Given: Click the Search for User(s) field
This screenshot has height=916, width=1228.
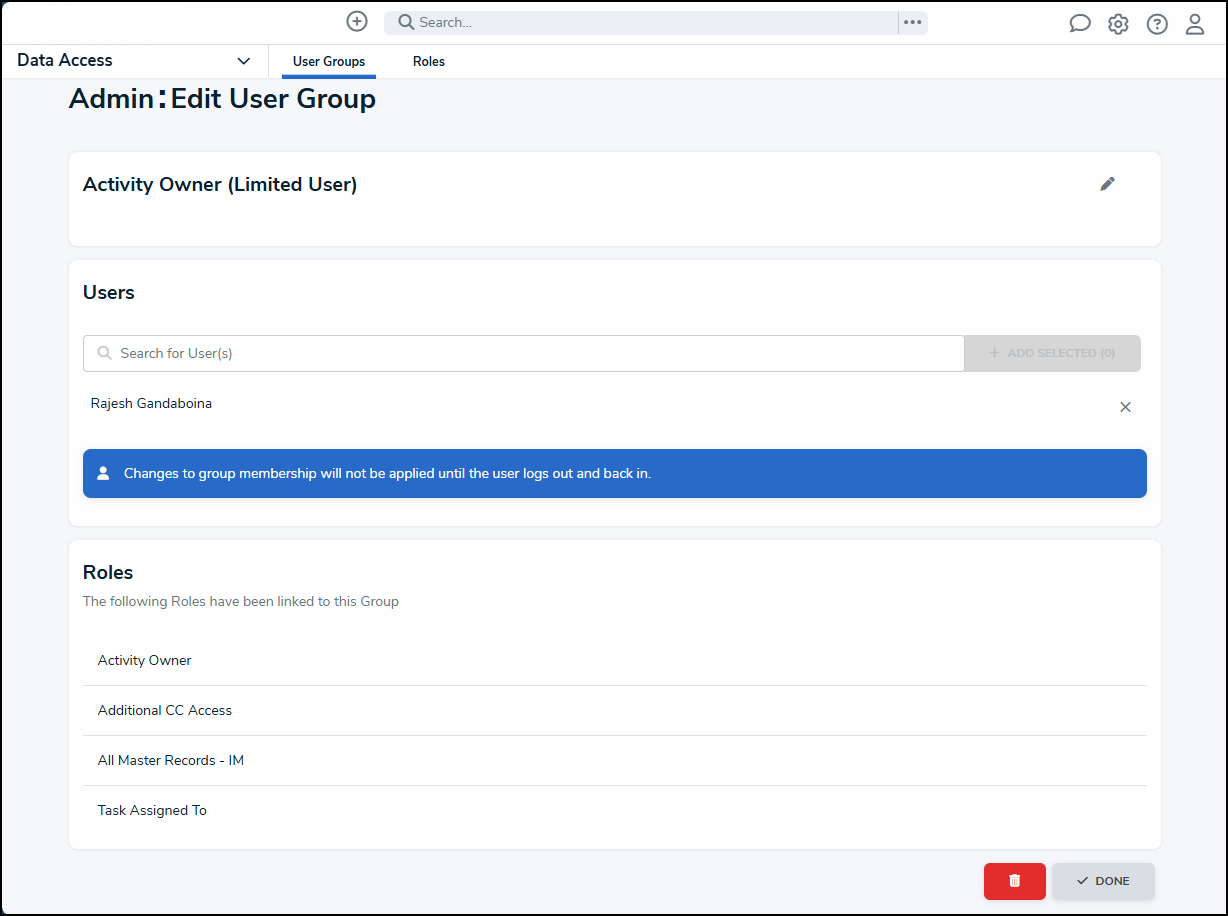Looking at the screenshot, I should [x=524, y=353].
